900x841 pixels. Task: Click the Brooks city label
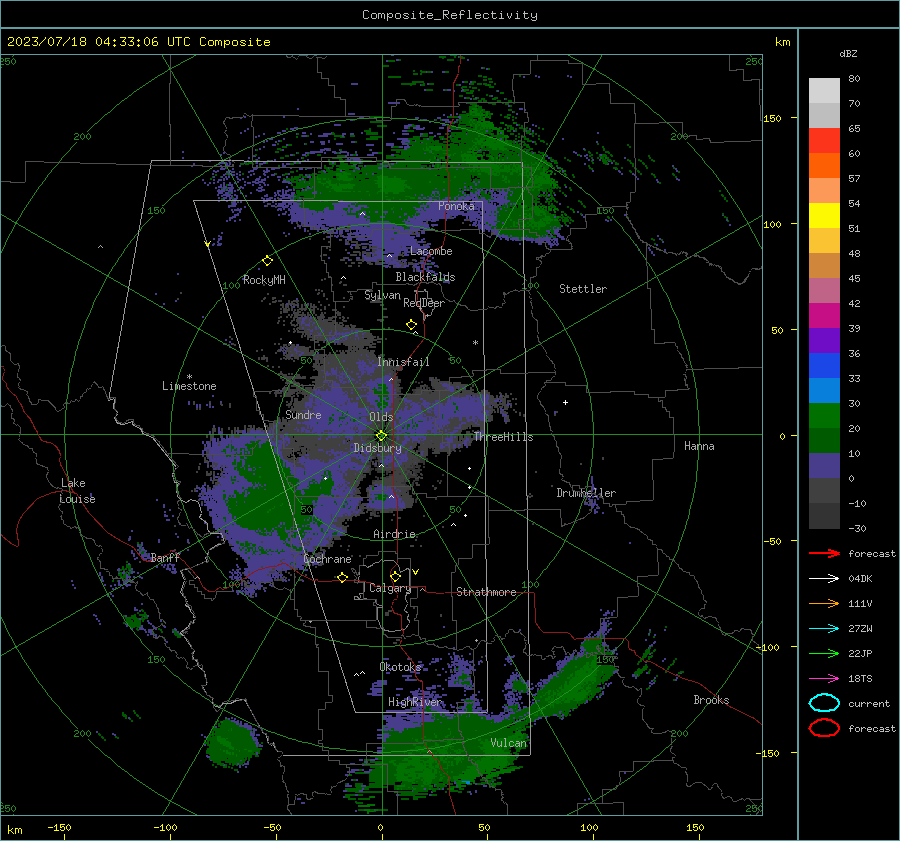click(711, 700)
